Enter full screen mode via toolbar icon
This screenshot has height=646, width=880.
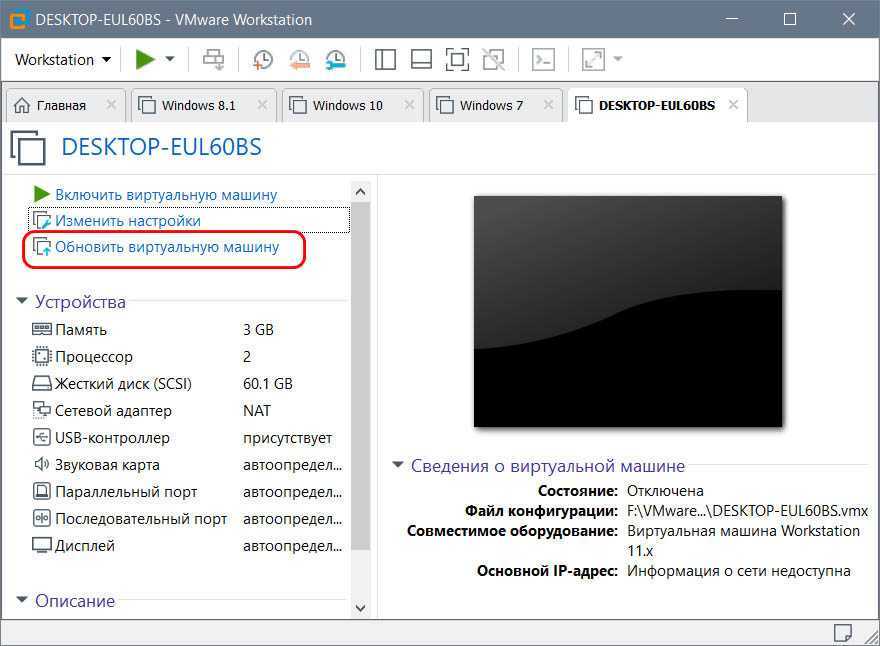point(457,59)
